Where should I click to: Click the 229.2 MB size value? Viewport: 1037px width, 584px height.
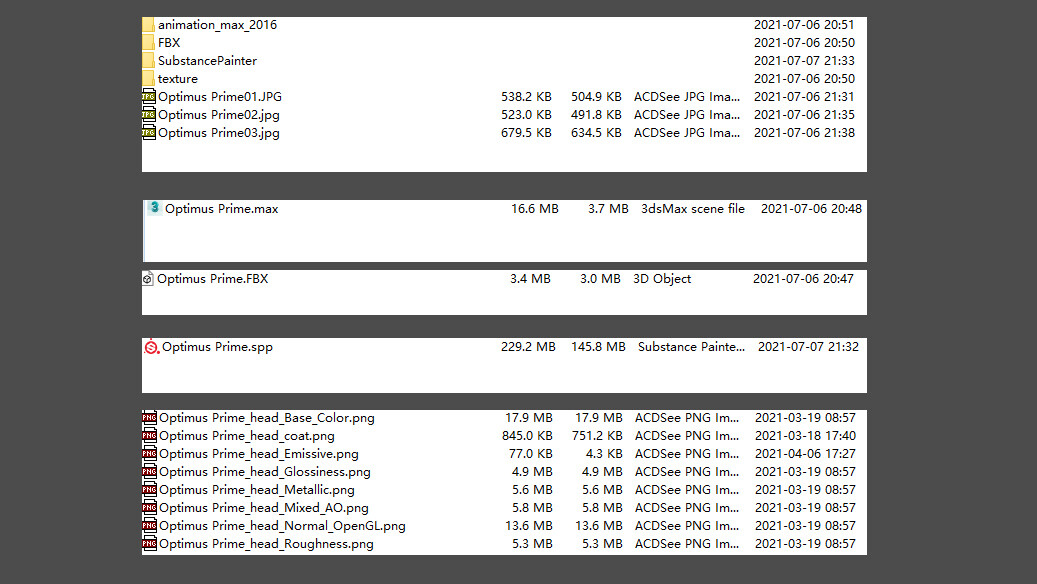pos(528,347)
